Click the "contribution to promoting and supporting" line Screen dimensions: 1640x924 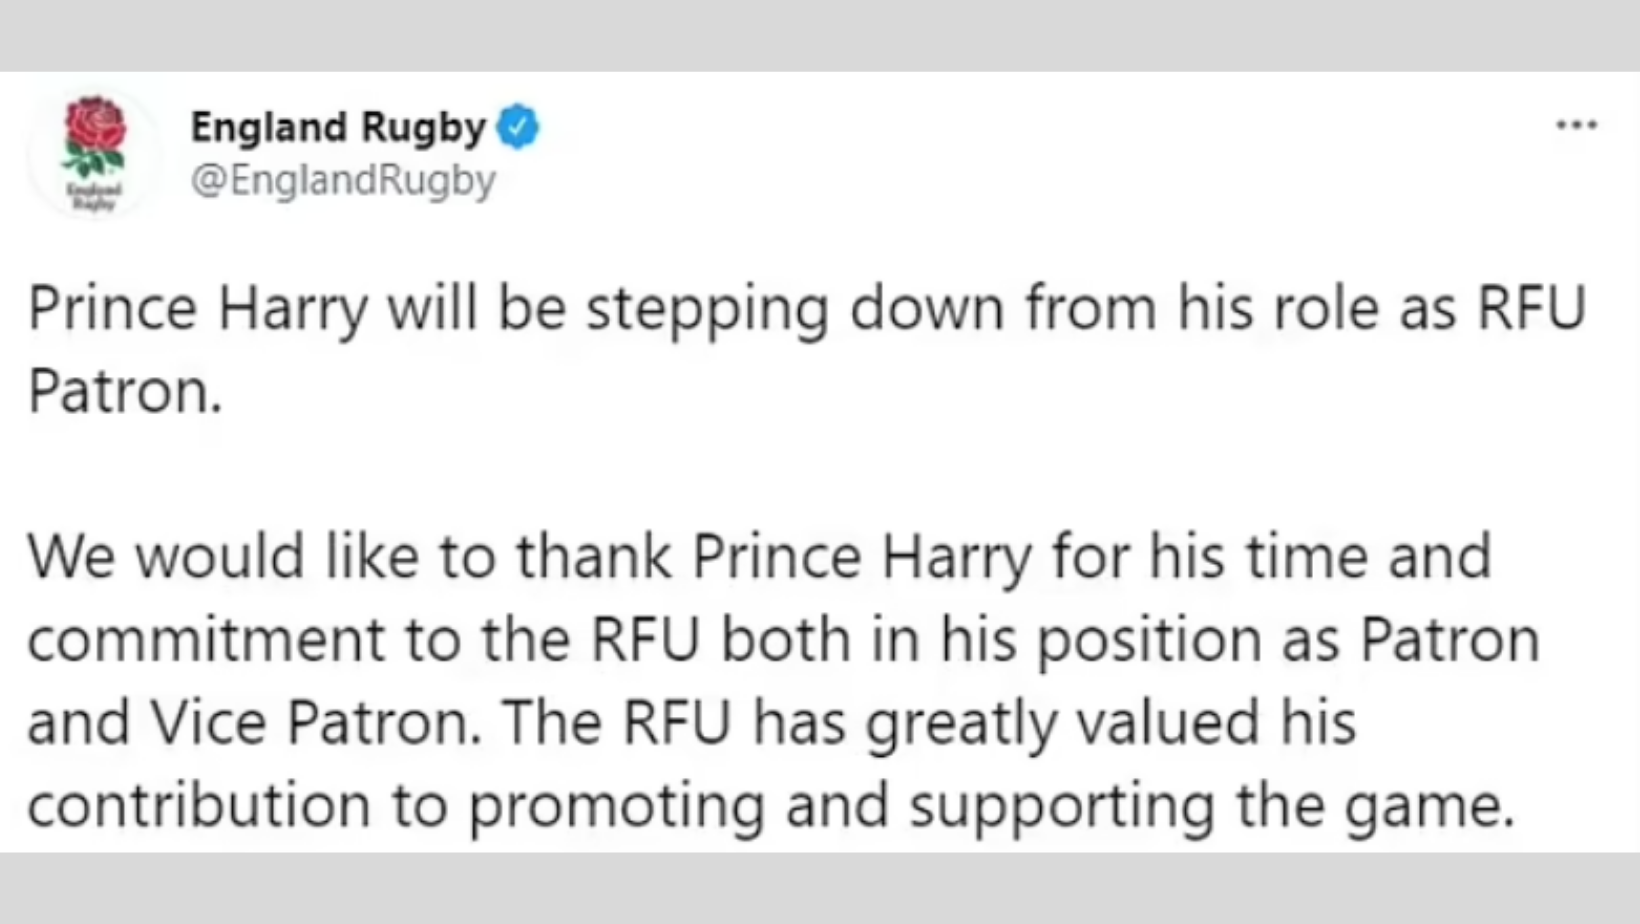point(770,806)
